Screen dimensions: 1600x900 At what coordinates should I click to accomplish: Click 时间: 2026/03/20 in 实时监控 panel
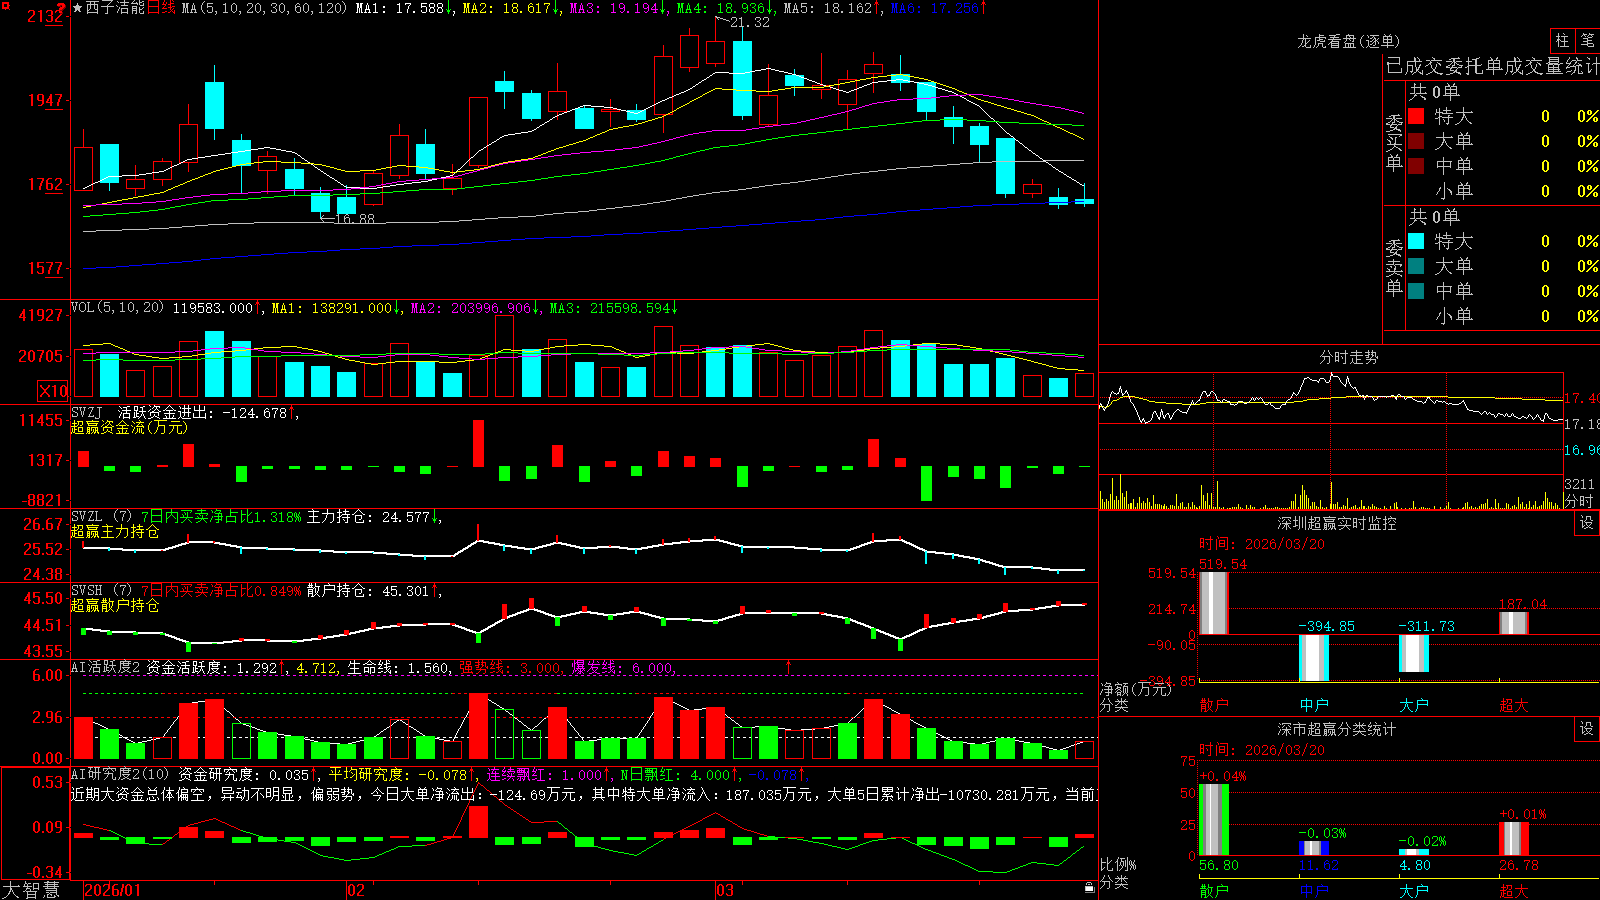click(x=1262, y=544)
